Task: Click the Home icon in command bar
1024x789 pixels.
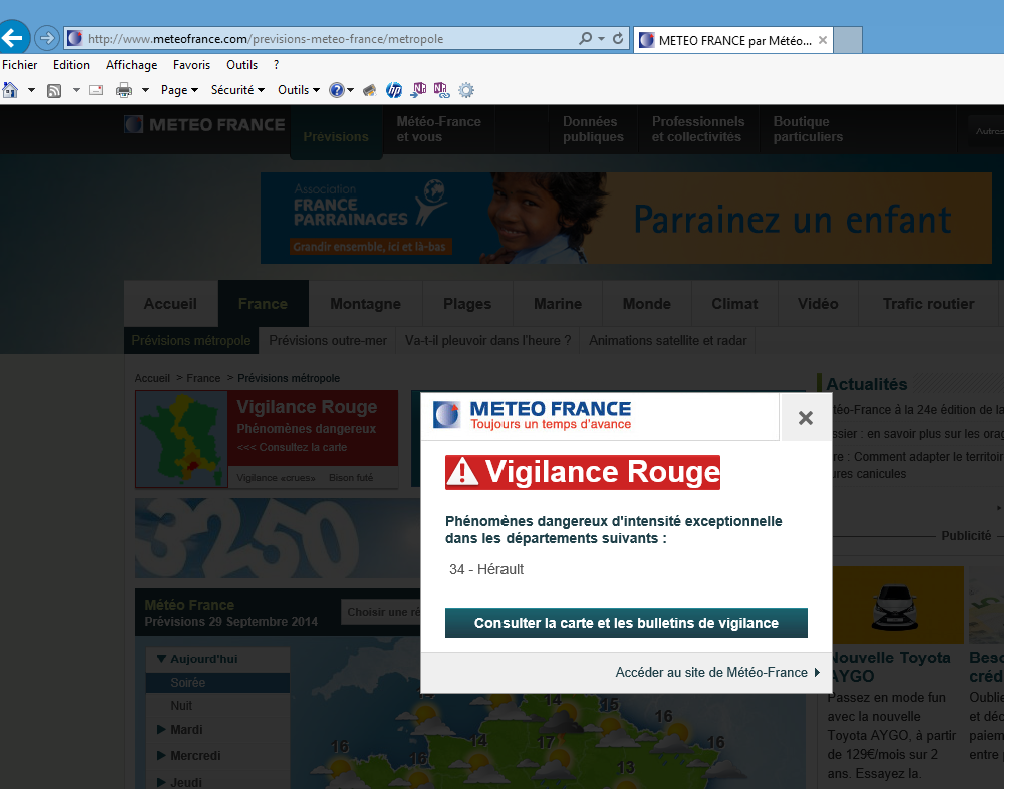Action: (x=10, y=90)
